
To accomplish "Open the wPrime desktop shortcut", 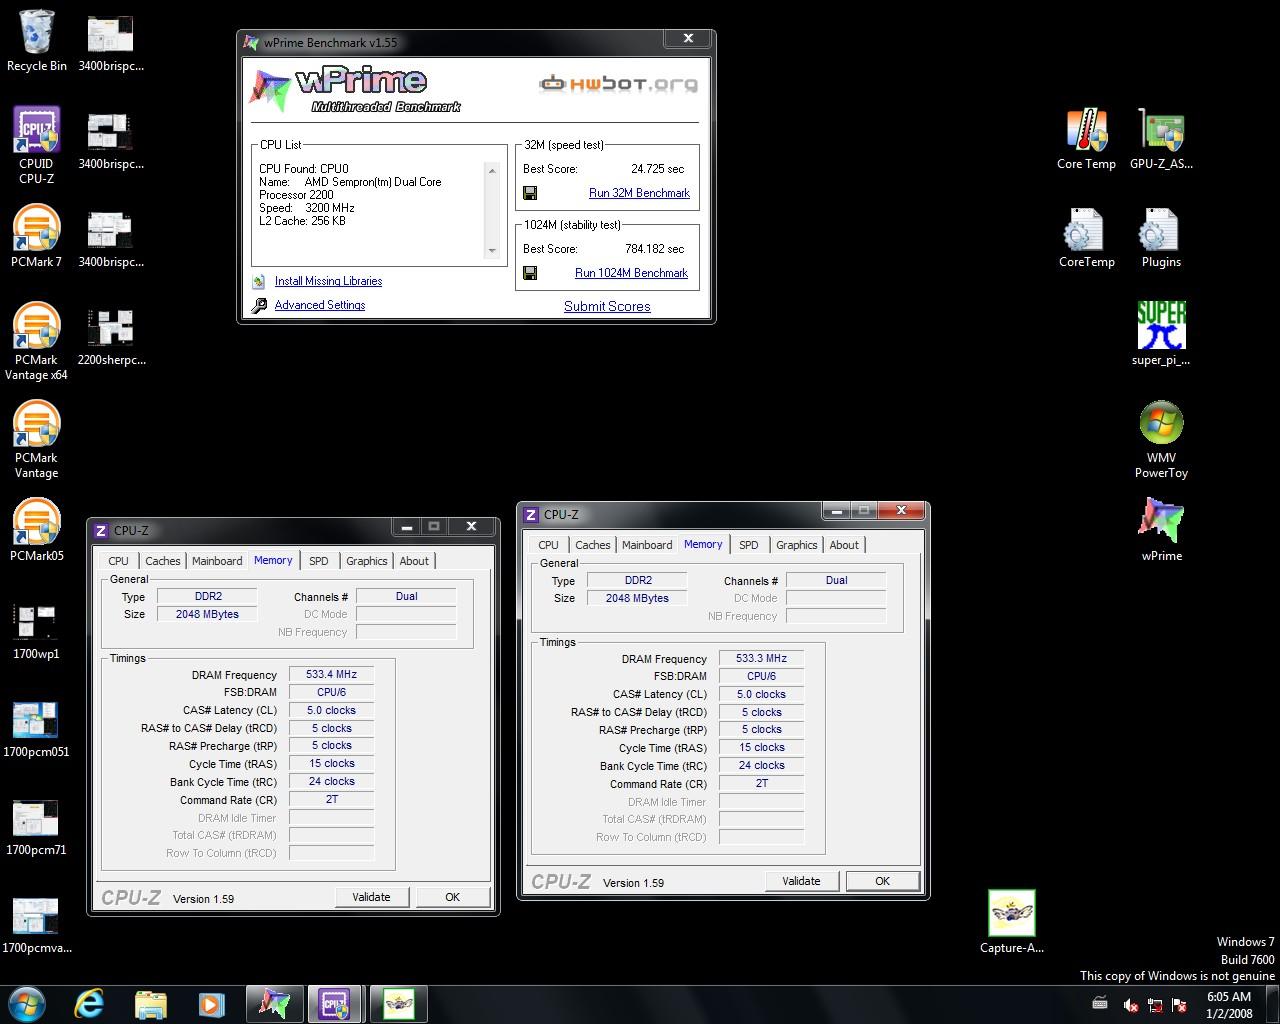I will [1161, 530].
